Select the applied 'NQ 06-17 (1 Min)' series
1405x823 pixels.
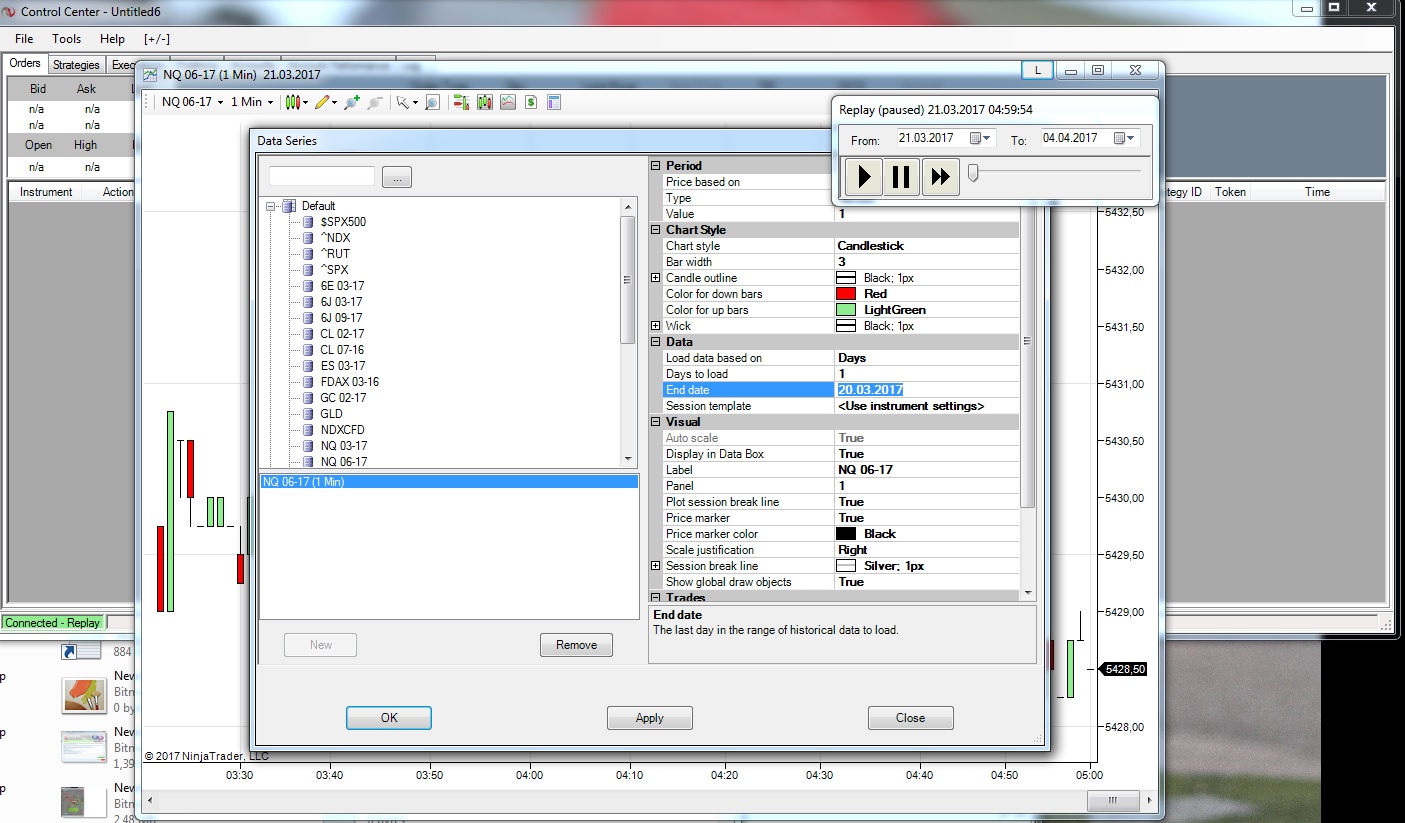click(449, 482)
